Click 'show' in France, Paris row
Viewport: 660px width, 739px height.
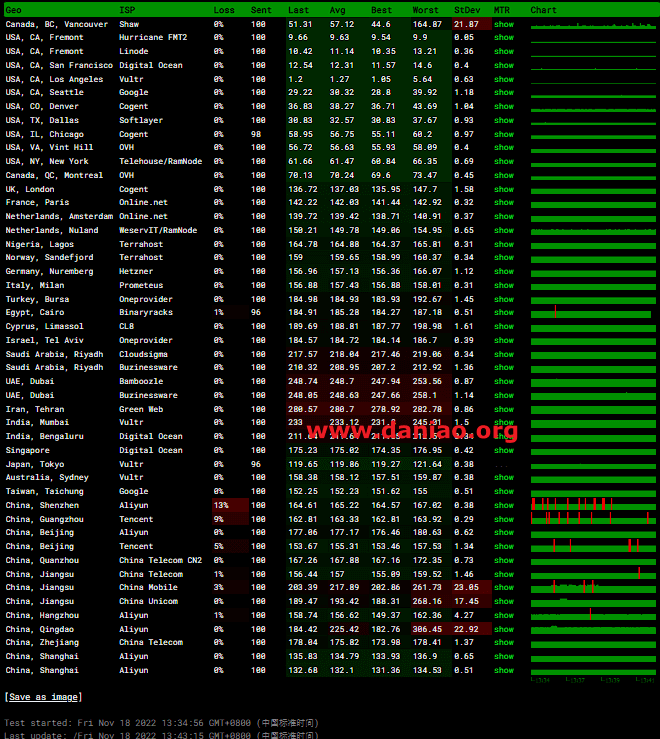503,203
